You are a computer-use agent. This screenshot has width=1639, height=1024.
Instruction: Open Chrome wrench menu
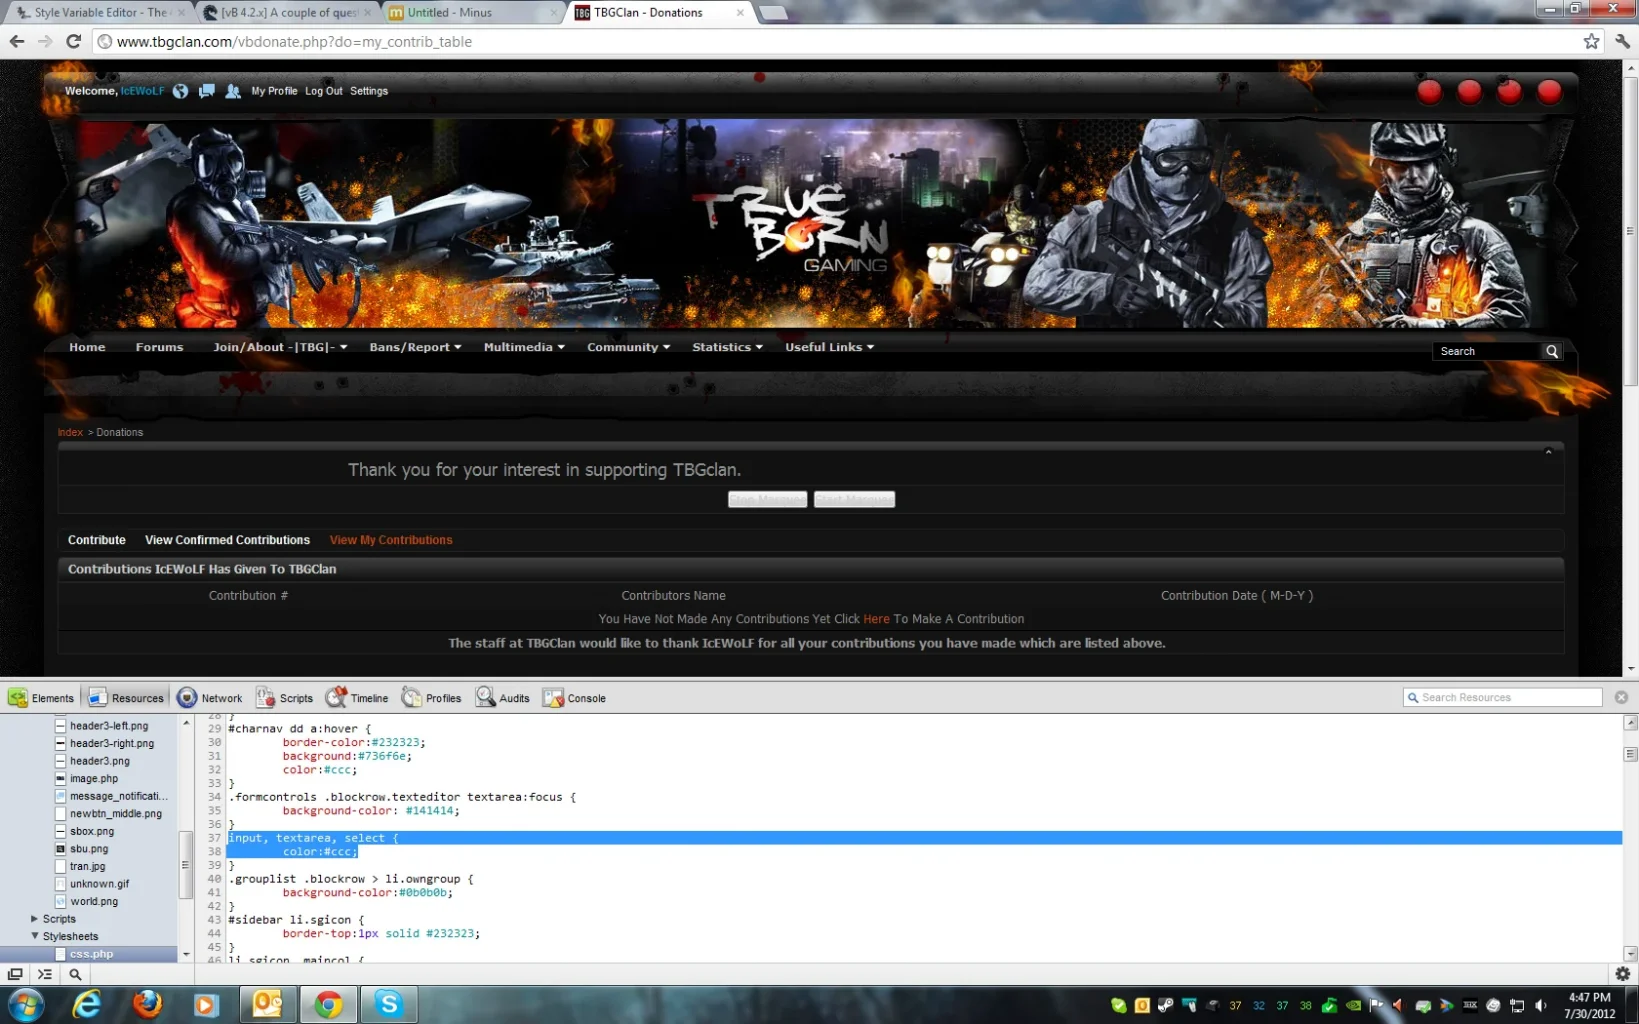click(1622, 41)
